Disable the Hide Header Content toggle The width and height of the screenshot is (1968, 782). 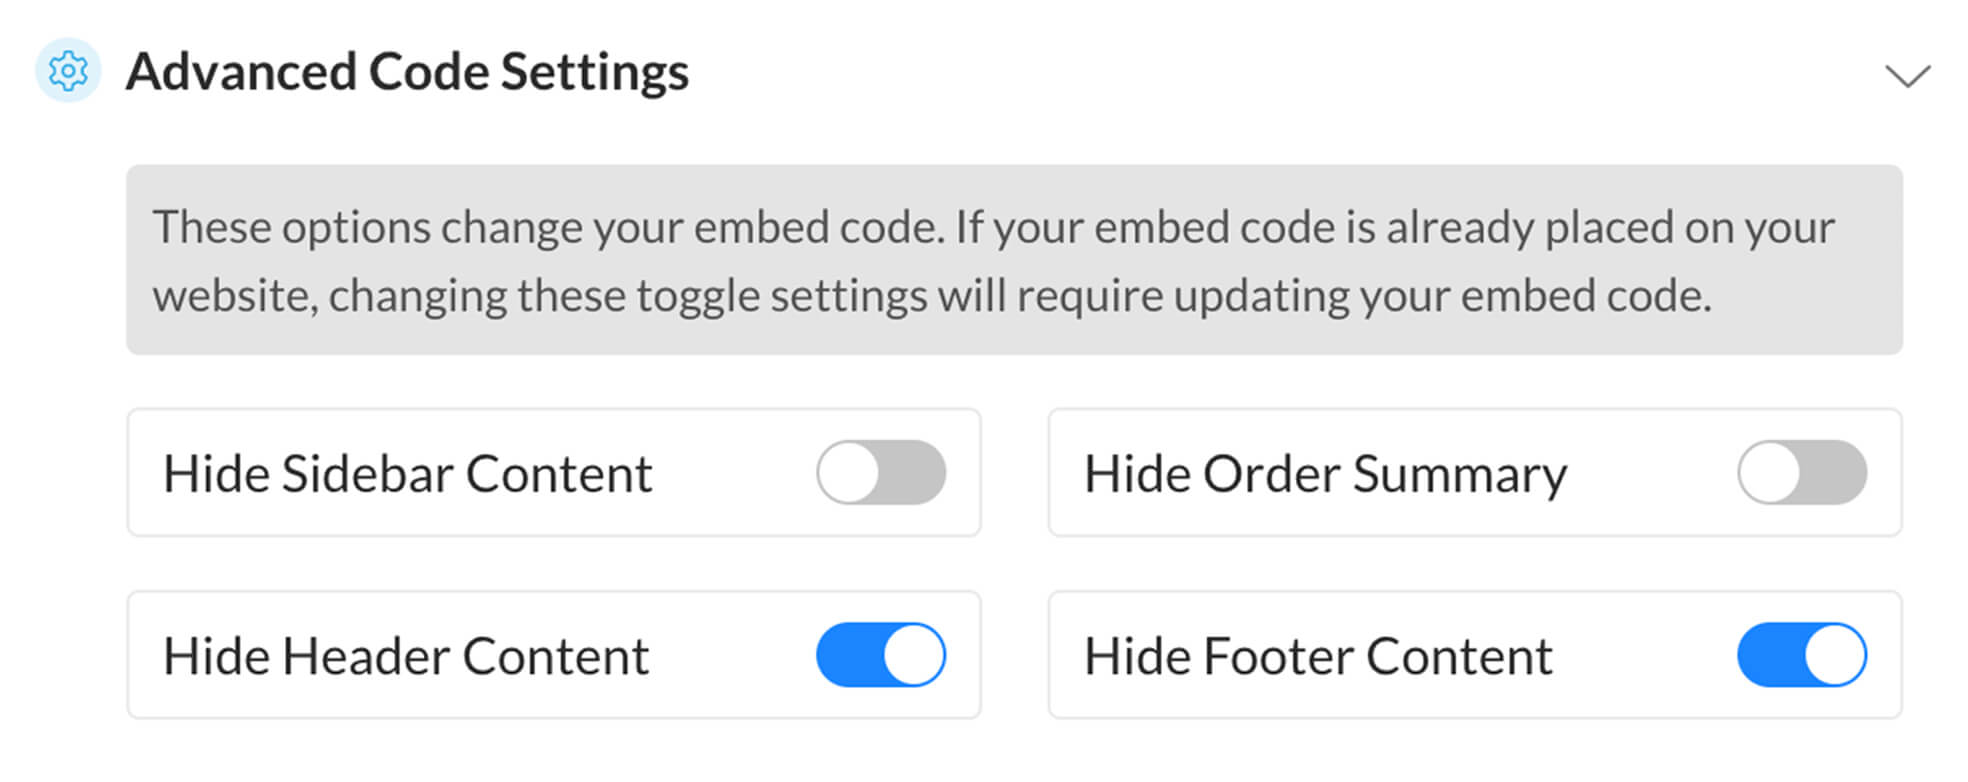tap(881, 655)
